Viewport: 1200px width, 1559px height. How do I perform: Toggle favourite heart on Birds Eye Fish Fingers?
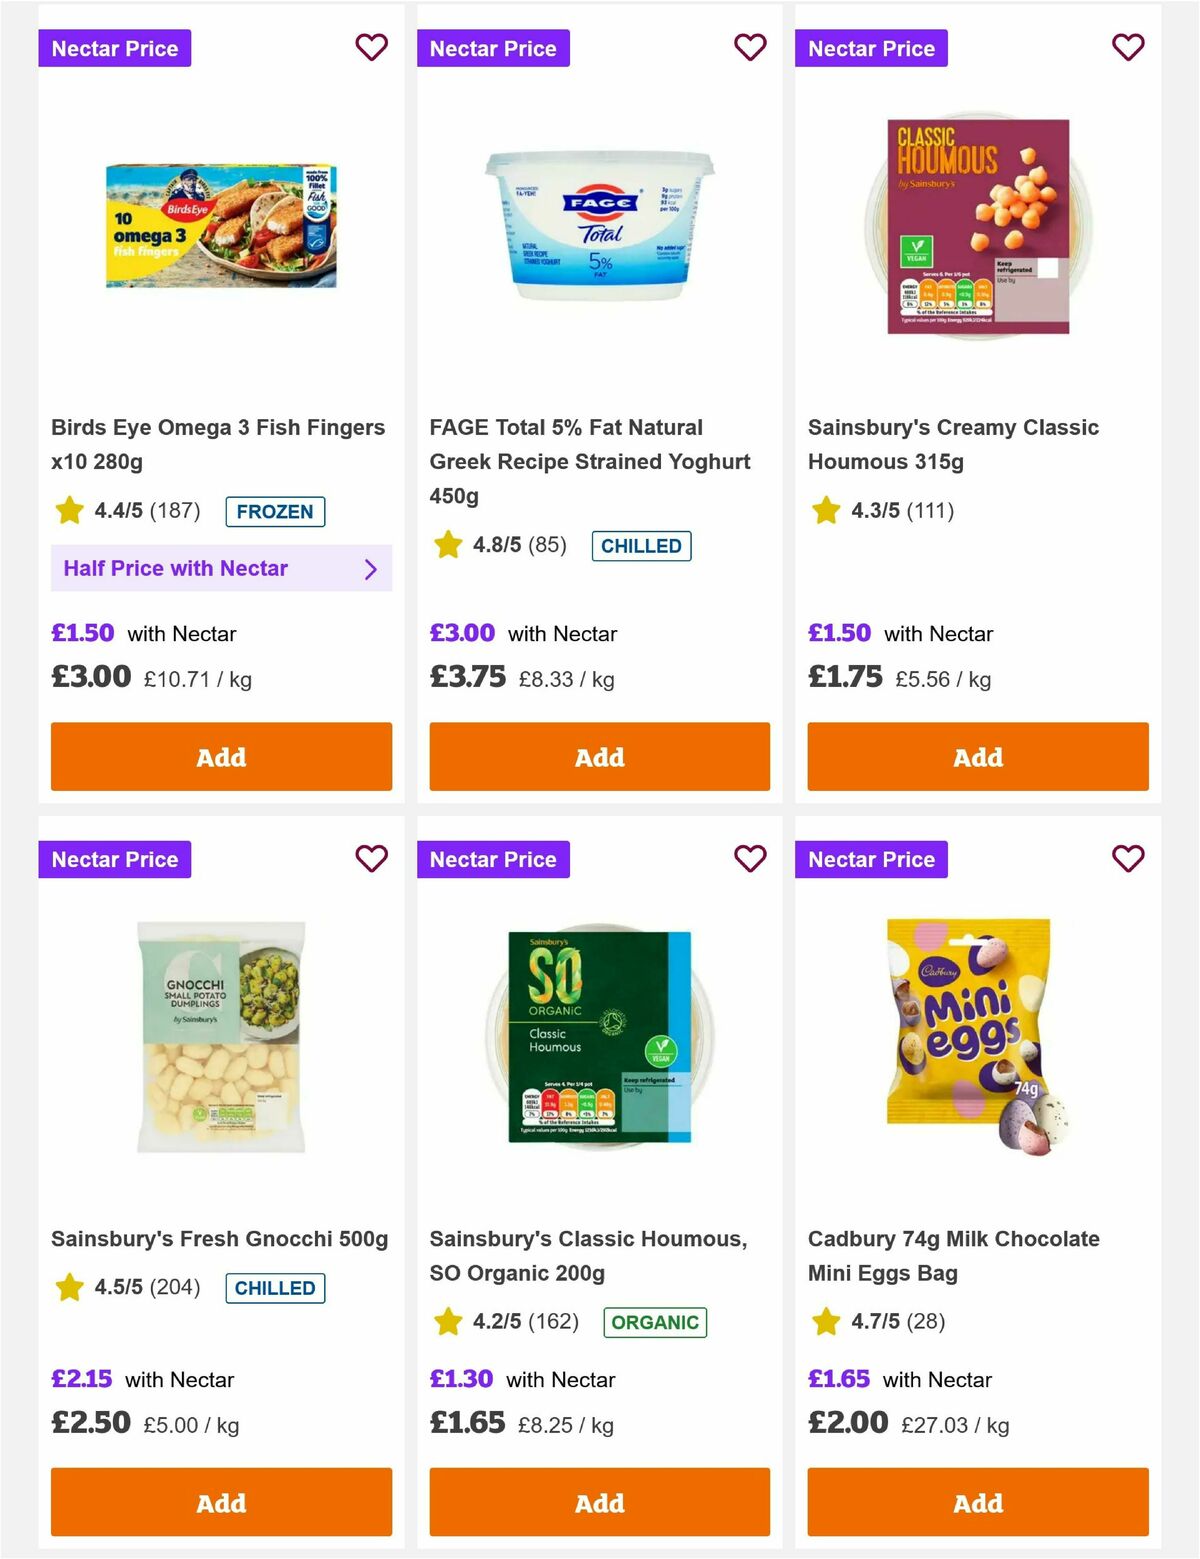tap(371, 47)
